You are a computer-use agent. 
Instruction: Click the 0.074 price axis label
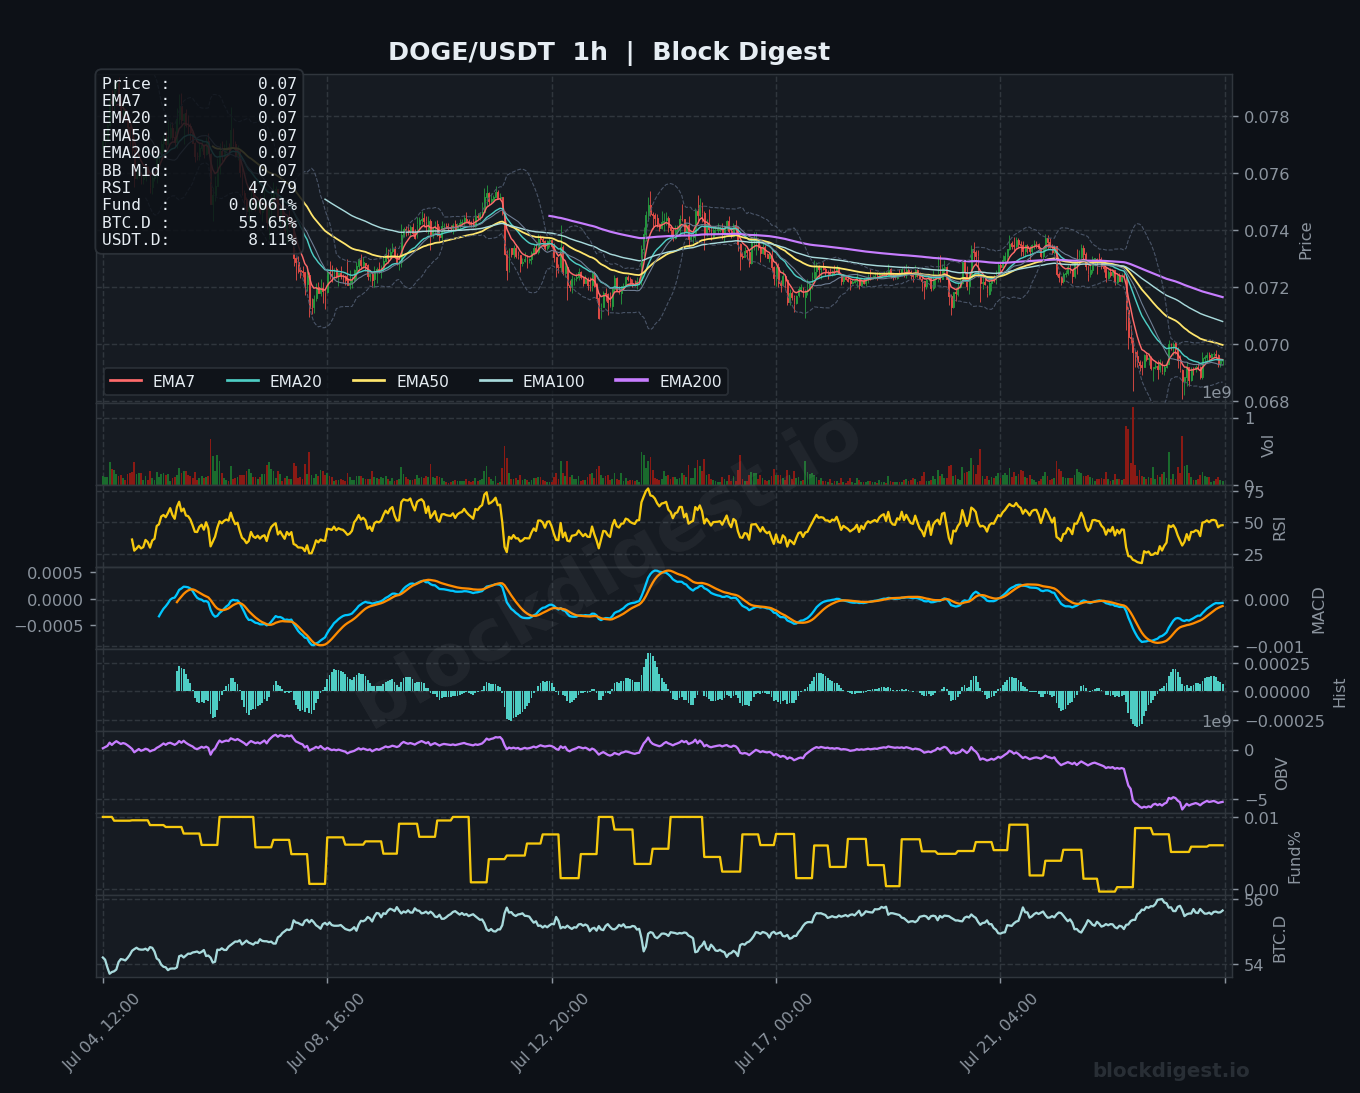[1266, 231]
